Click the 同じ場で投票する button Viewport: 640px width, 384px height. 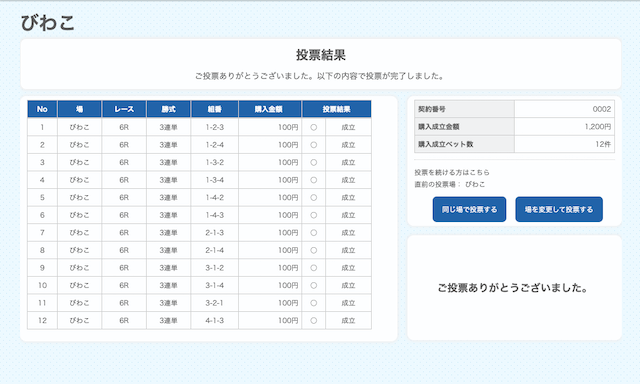pos(469,209)
